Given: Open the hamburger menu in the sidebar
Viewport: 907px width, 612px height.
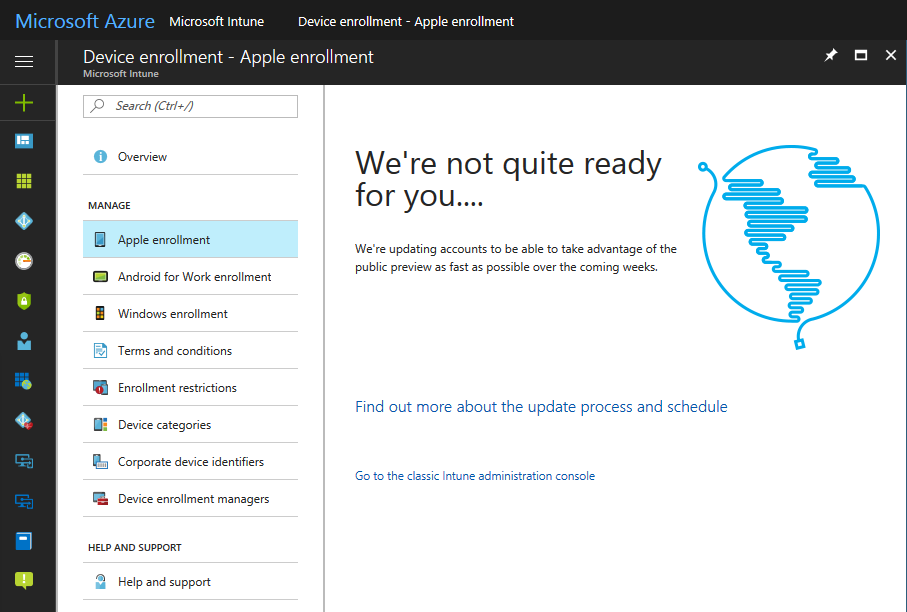Looking at the screenshot, I should [x=24, y=61].
